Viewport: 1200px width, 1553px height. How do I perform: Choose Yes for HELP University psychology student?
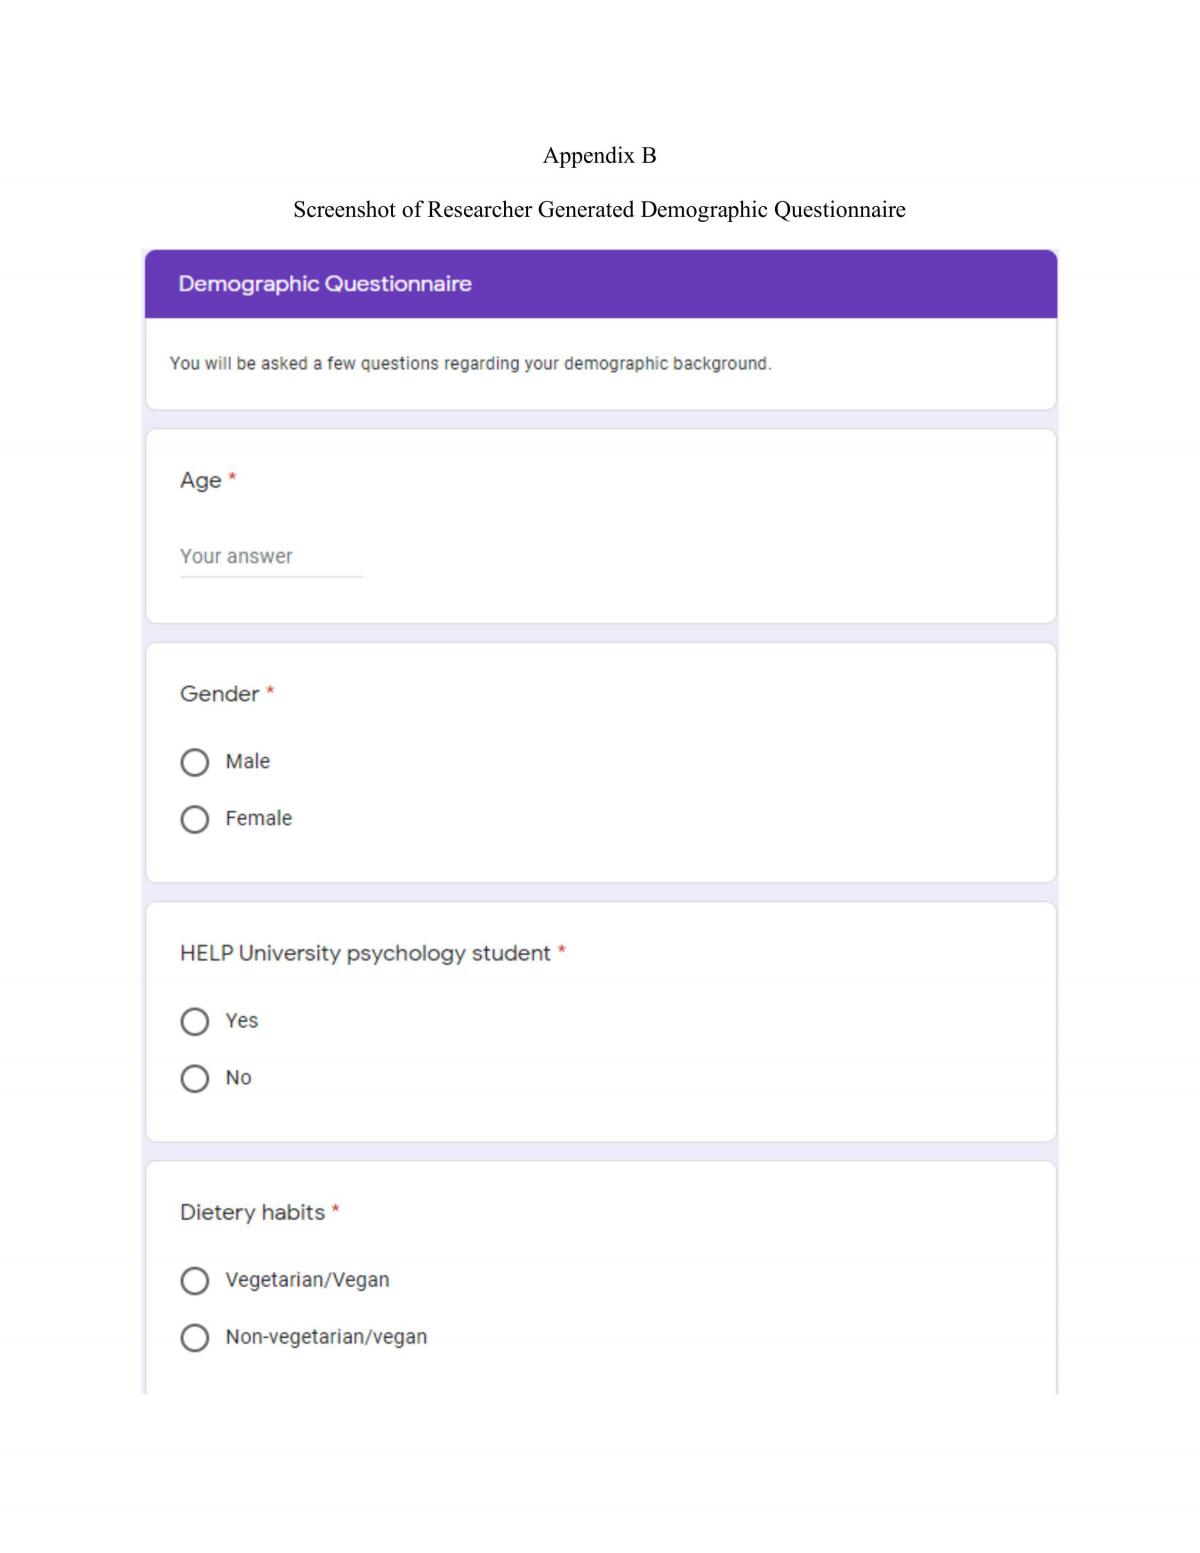tap(195, 1022)
